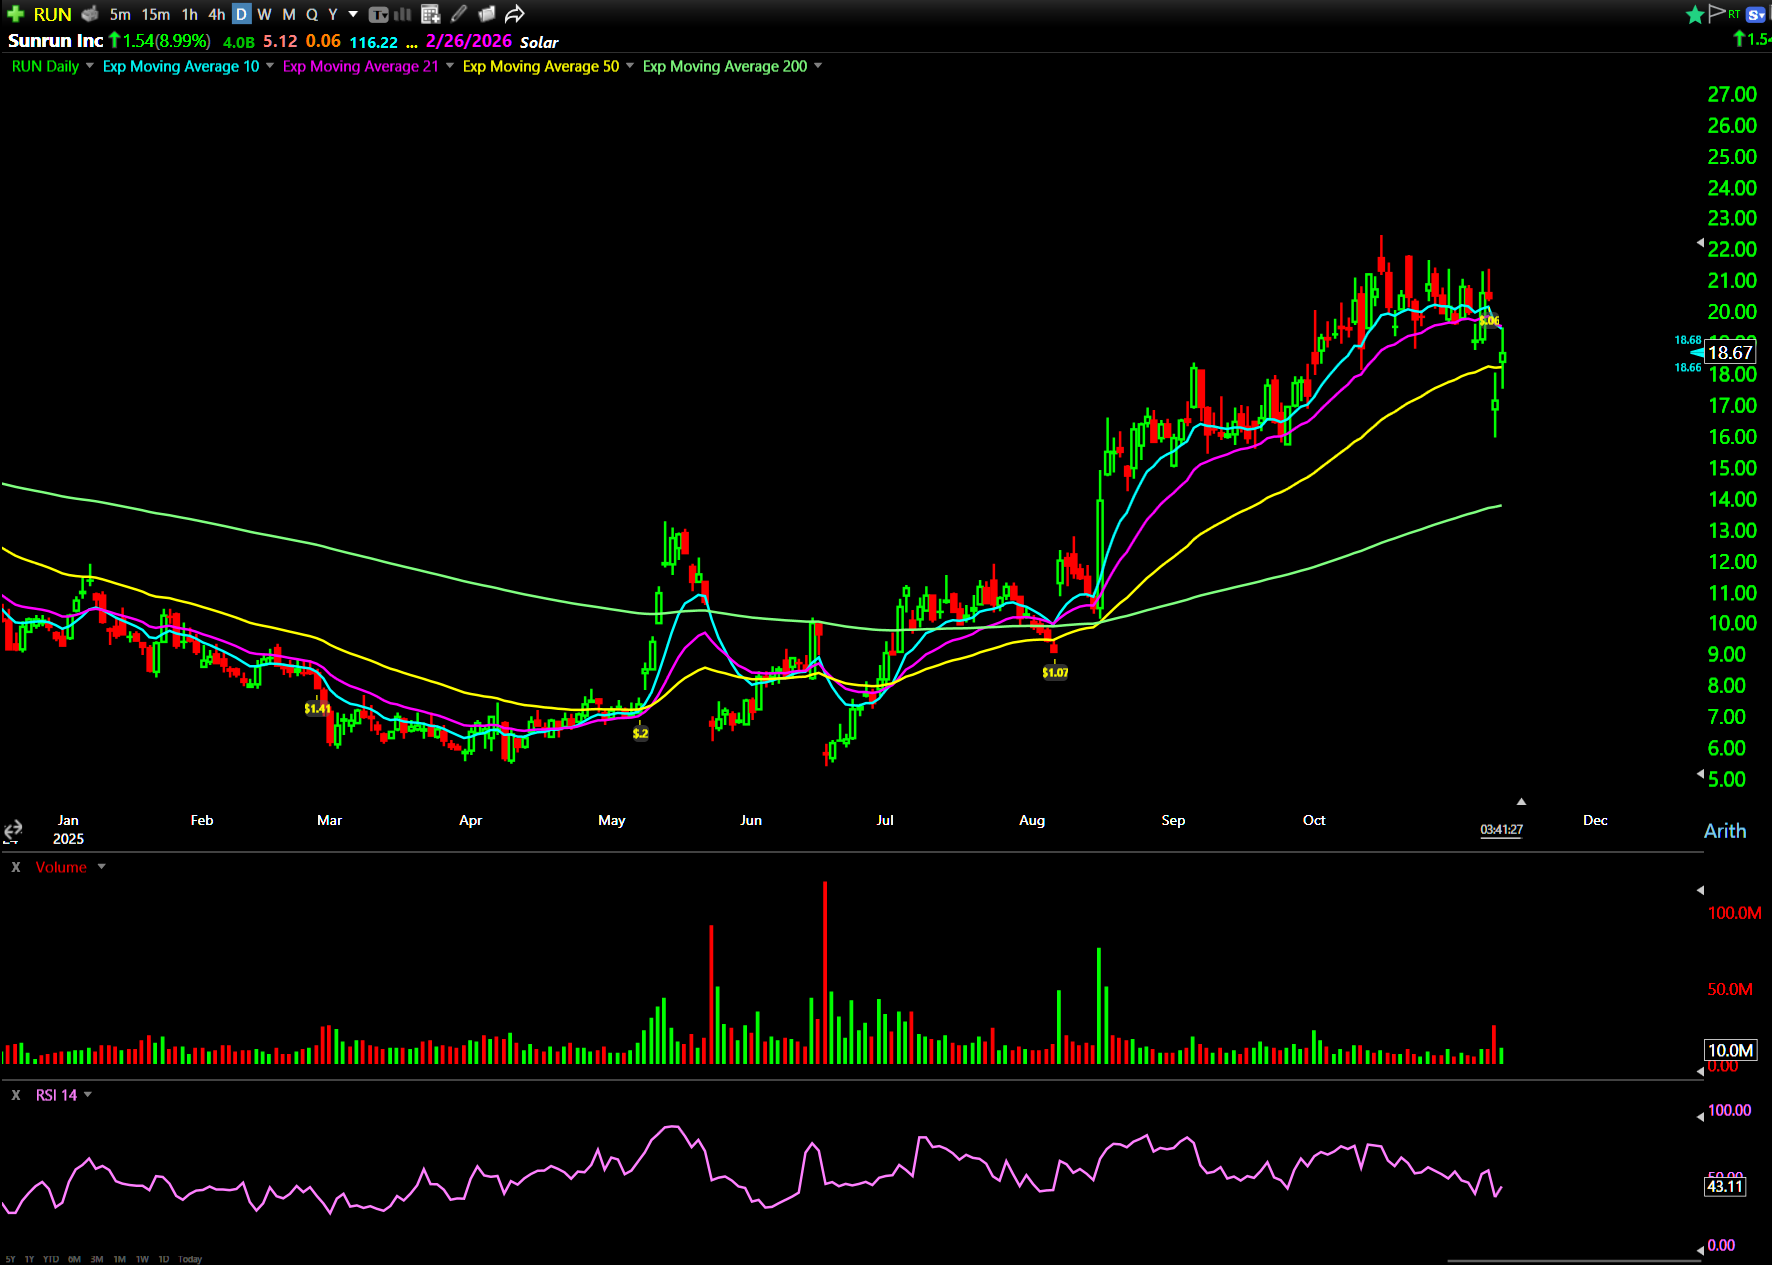This screenshot has height=1265, width=1772.
Task: Click the flag icon next to RT
Action: pyautogui.click(x=1717, y=13)
